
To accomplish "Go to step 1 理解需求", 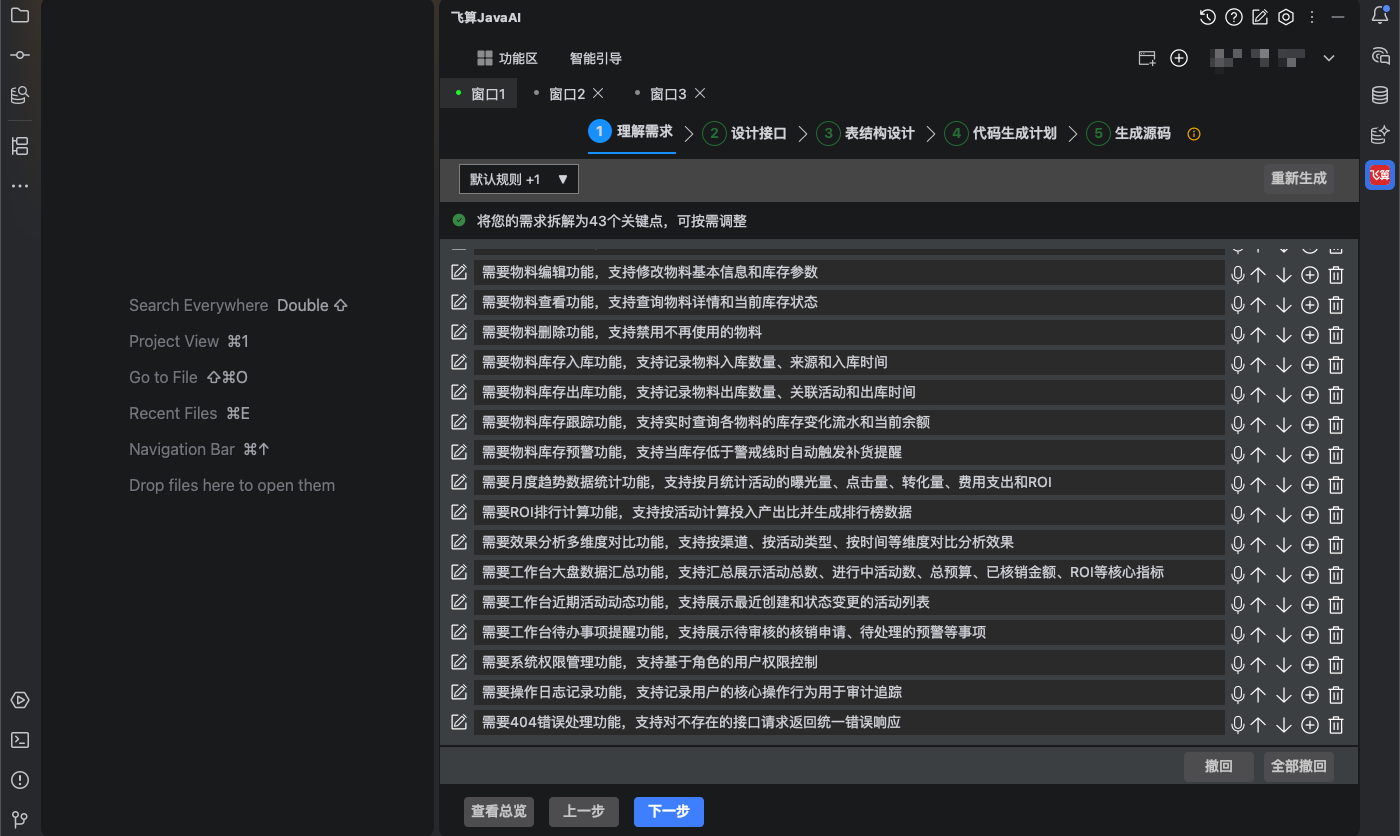I will click(x=632, y=132).
